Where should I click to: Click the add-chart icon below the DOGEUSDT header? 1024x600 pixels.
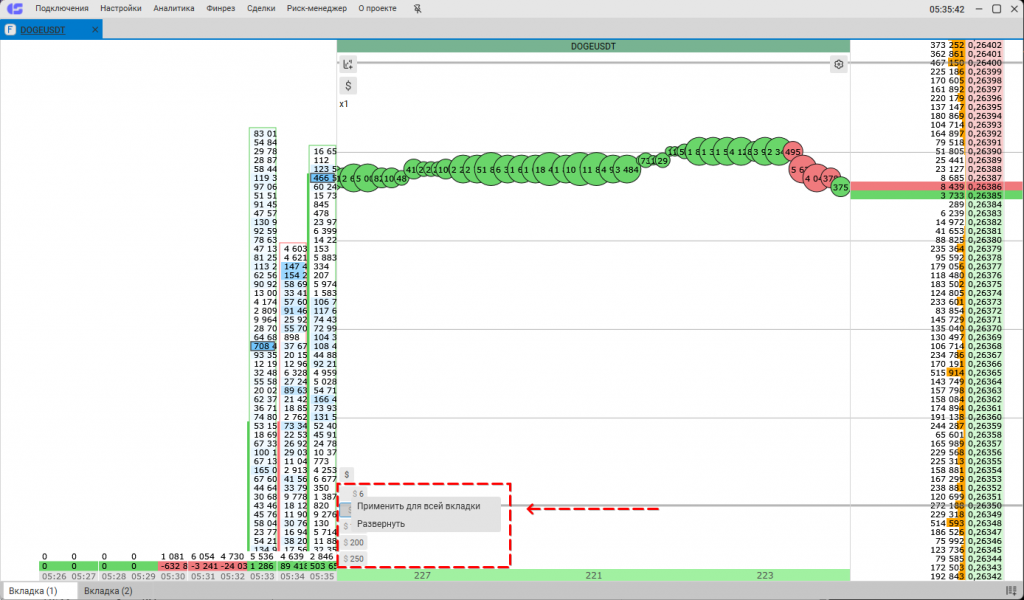[348, 64]
